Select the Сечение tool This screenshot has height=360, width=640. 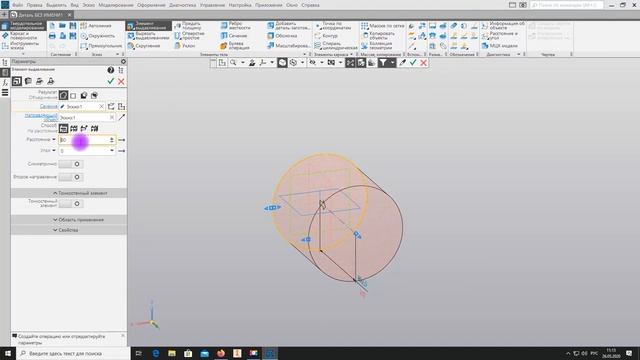click(x=234, y=36)
